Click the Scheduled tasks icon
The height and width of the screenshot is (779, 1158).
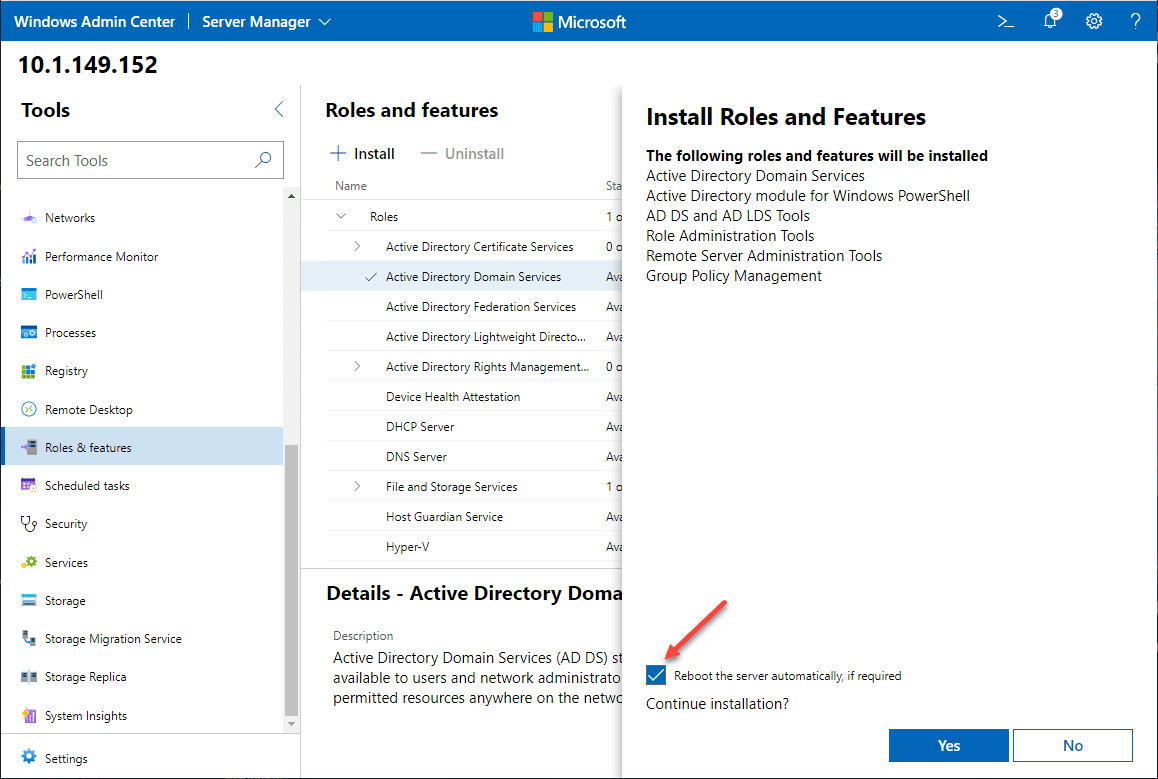(x=29, y=486)
